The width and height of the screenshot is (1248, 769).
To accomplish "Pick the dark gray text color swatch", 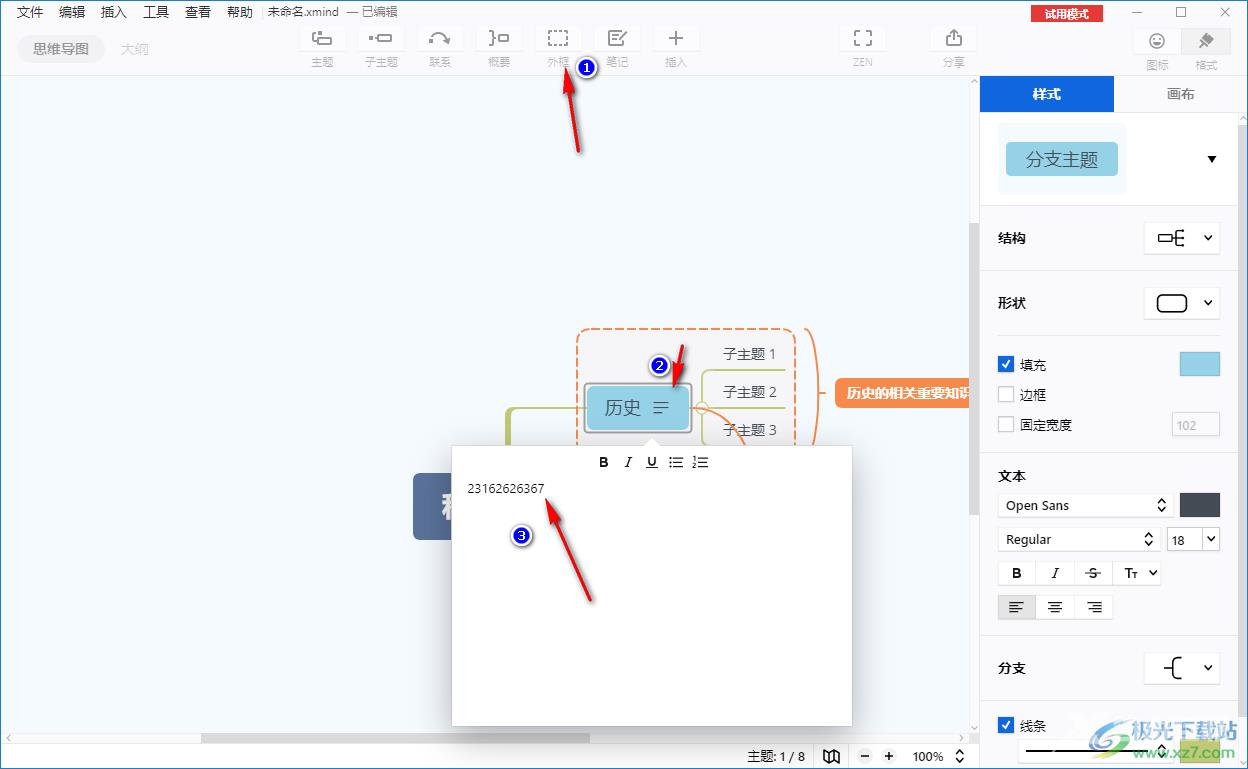I will 1200,505.
